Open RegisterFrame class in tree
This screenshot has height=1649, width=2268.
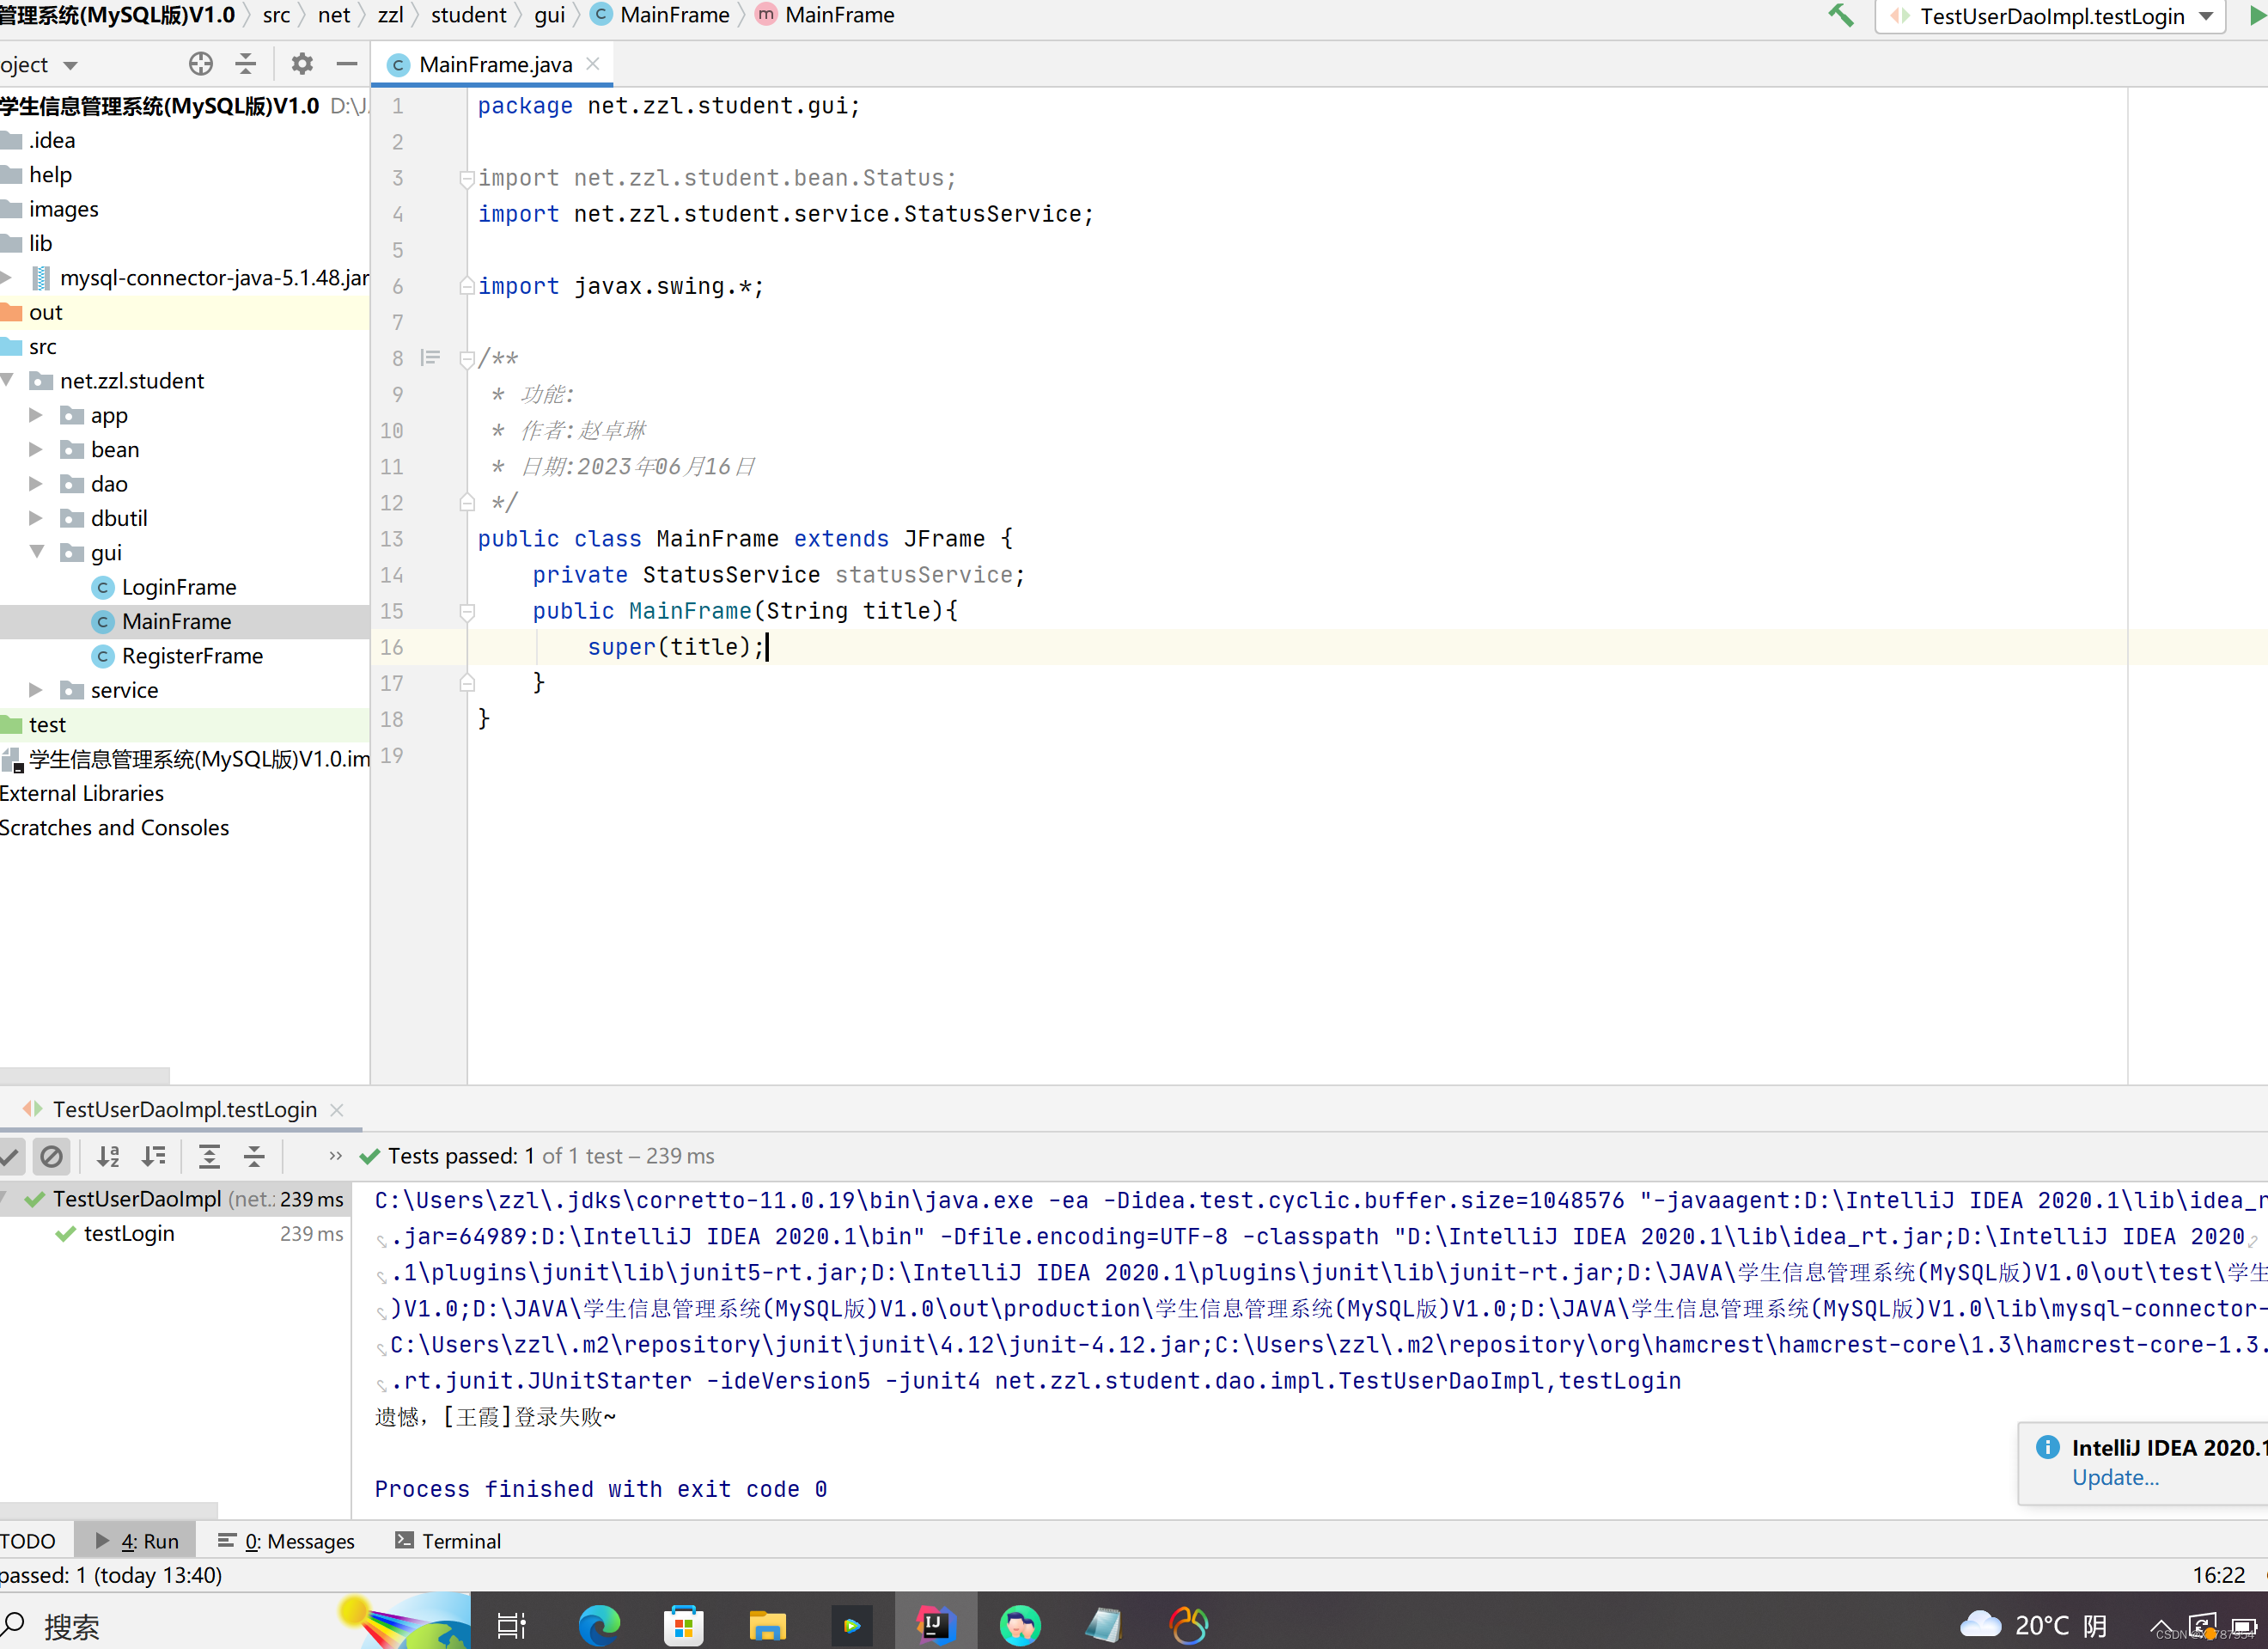click(192, 656)
